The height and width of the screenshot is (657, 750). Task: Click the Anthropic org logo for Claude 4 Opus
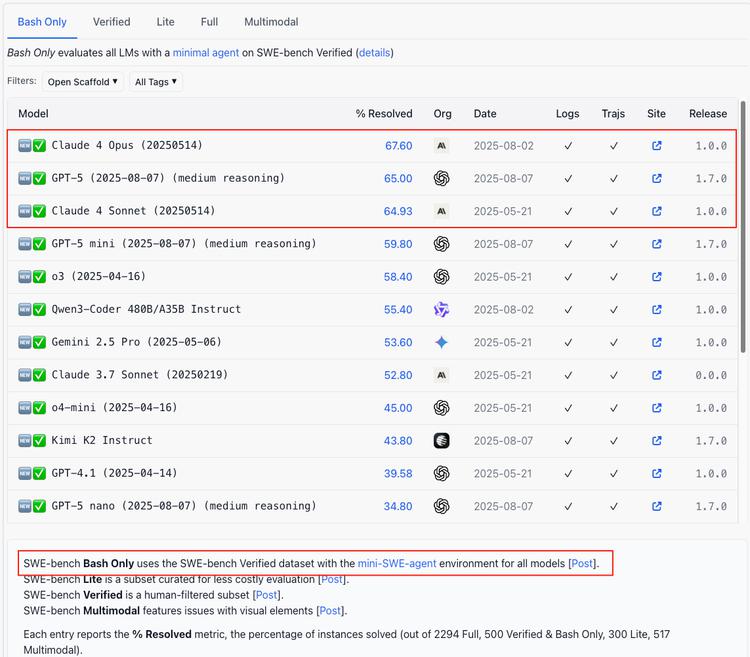click(x=442, y=146)
